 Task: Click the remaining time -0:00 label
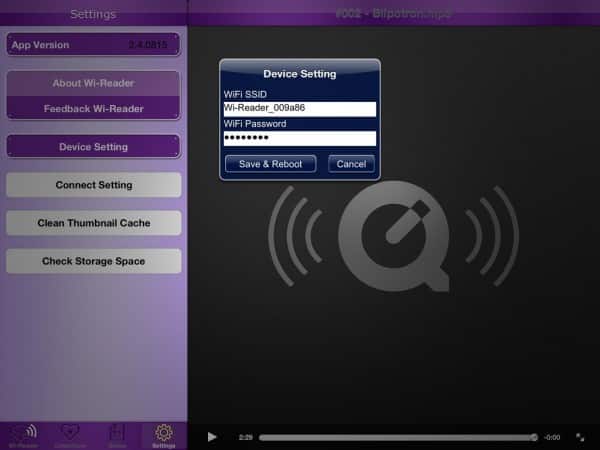[552, 437]
